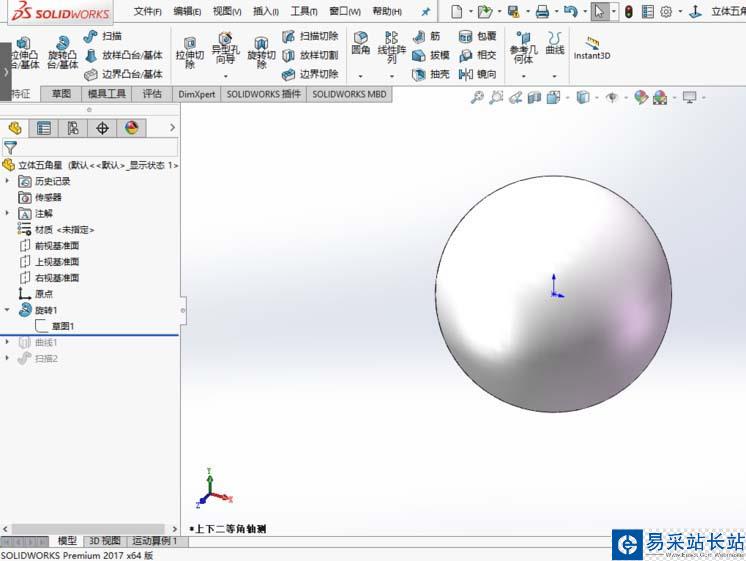Viewport: 746px width, 561px height.
Task: Open the 帮助(H) menu
Action: (387, 11)
